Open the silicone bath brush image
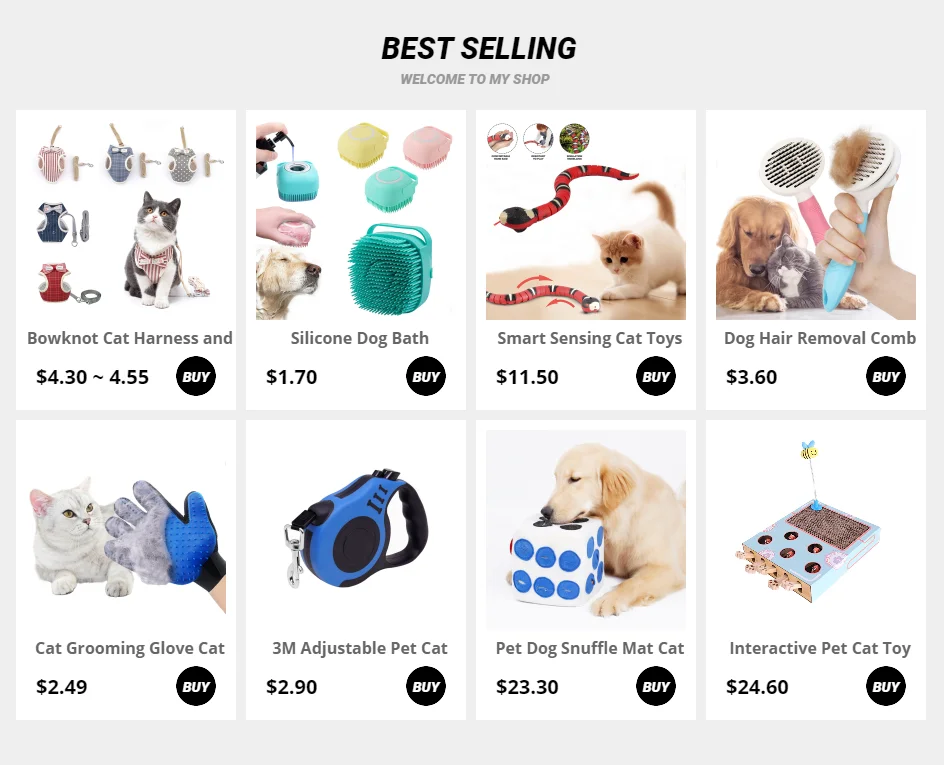 pos(356,220)
